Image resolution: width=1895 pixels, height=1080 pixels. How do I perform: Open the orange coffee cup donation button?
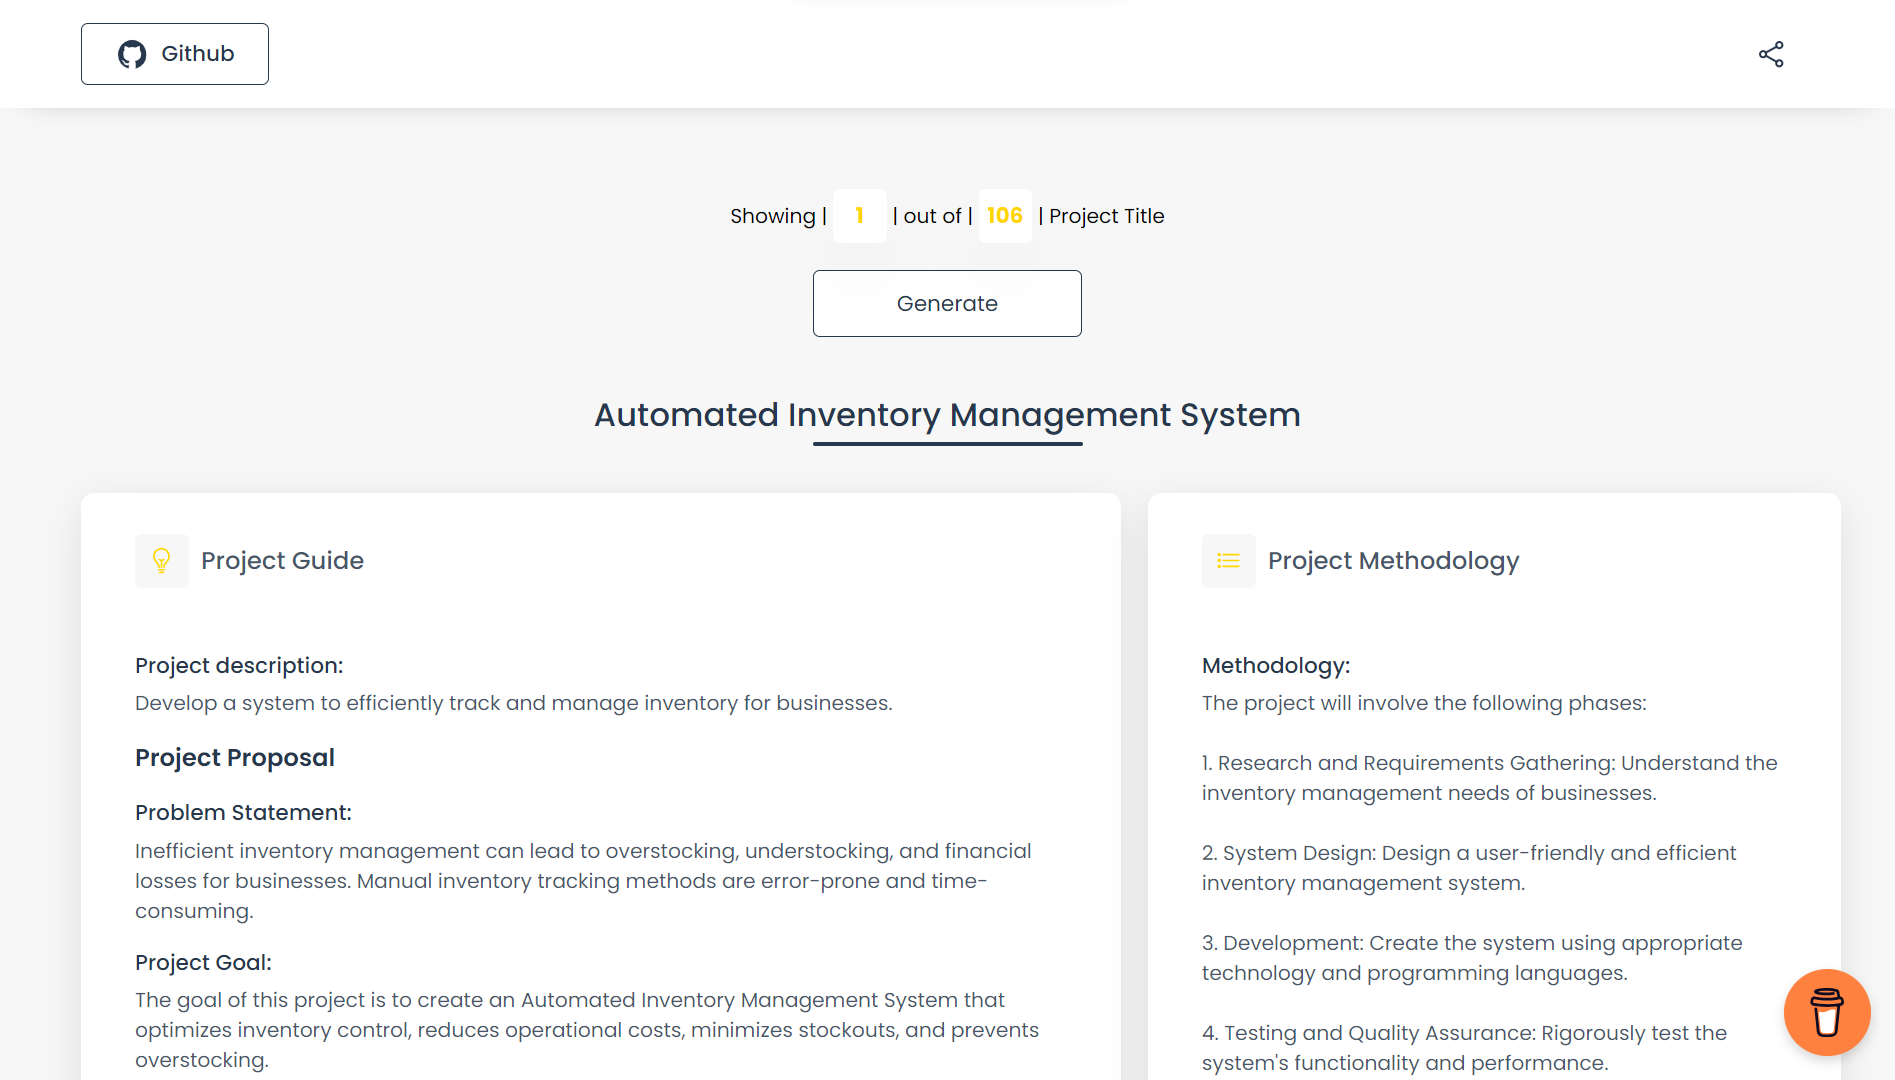(1826, 1012)
